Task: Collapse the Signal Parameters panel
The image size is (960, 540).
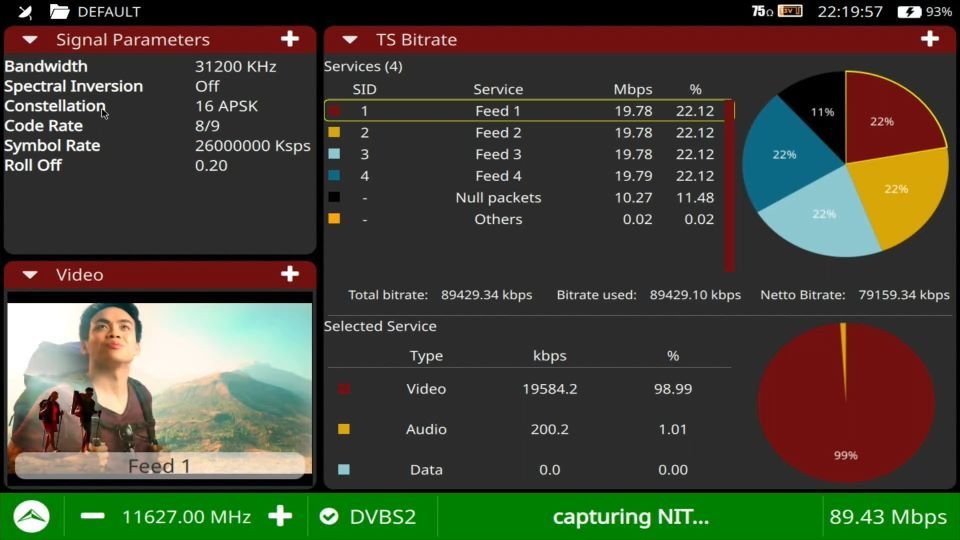Action: (30, 40)
